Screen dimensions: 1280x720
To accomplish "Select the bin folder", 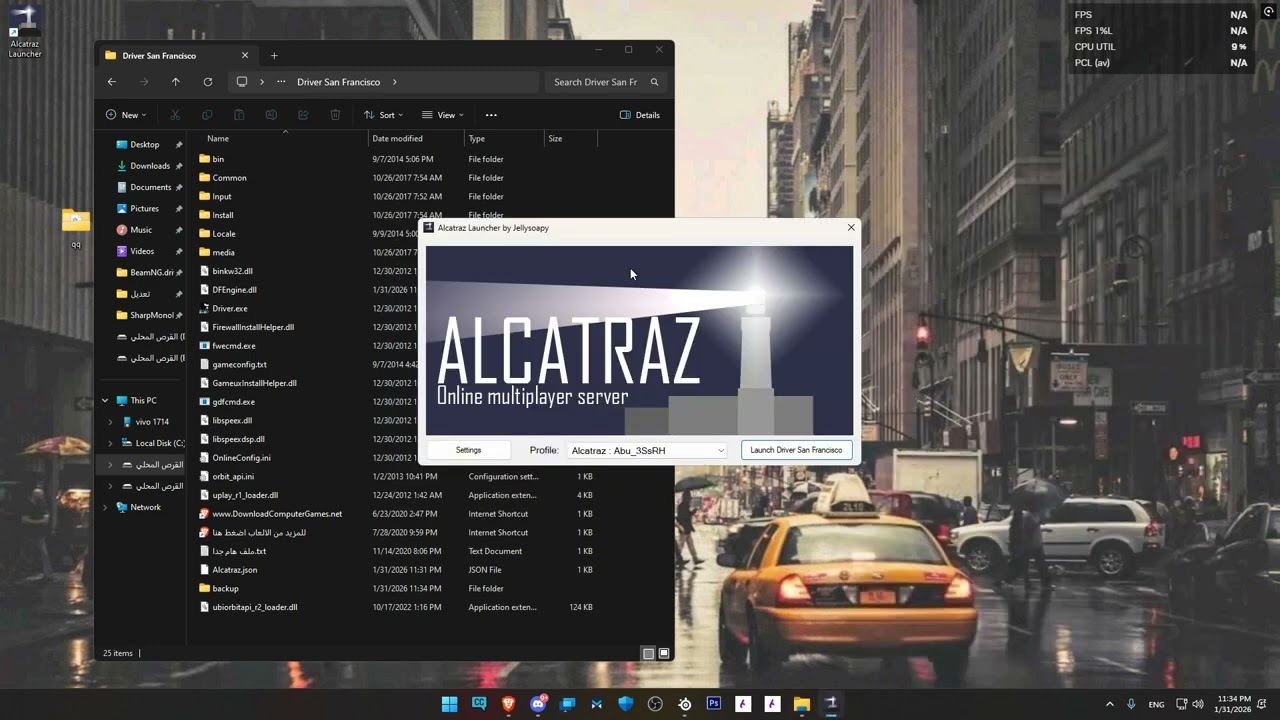I will coord(218,159).
